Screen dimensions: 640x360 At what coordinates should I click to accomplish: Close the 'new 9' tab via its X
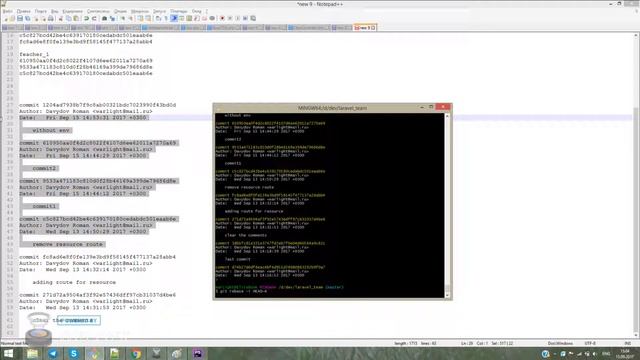[x=373, y=28]
